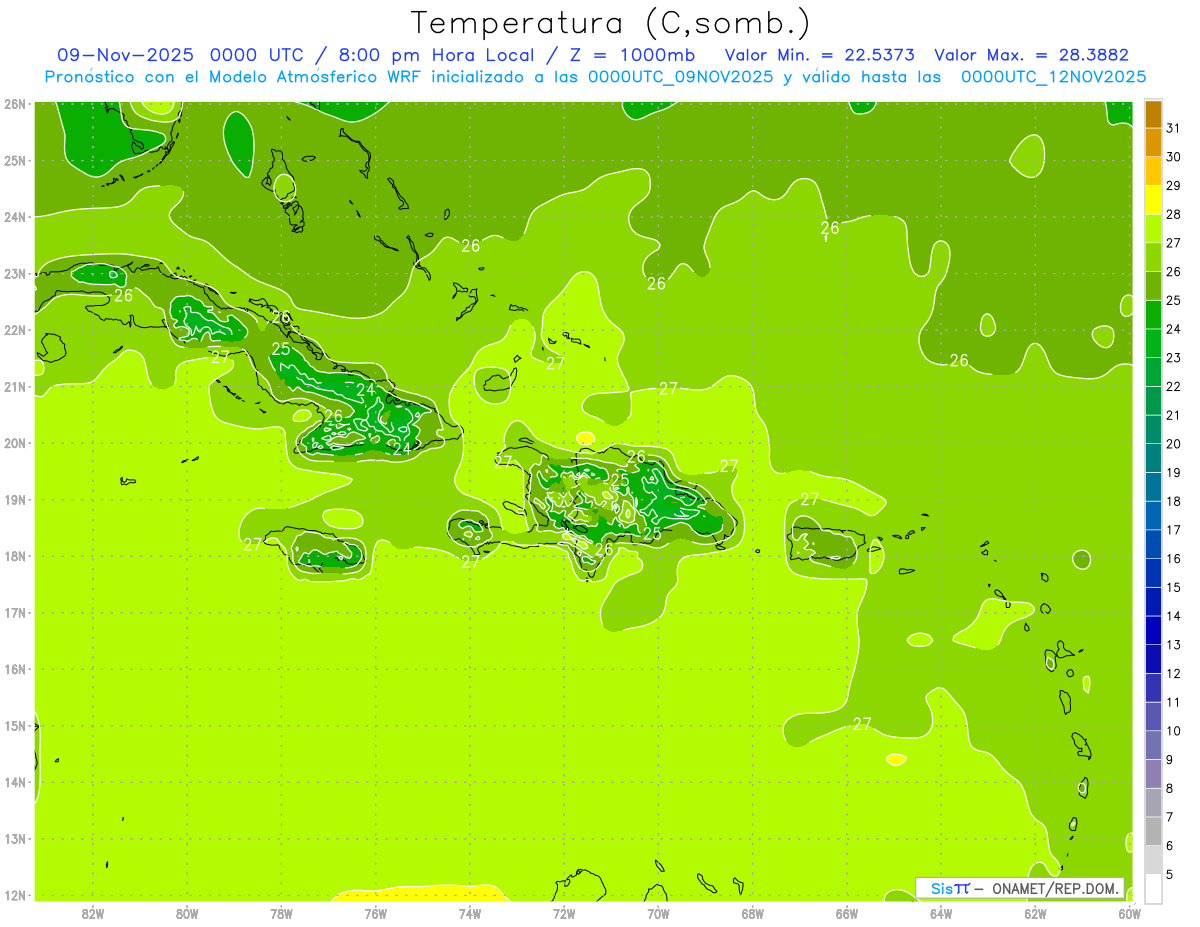Click small yellow warm spot north of Hispaniola
Image resolution: width=1200 pixels, height=927 pixels.
tap(585, 438)
